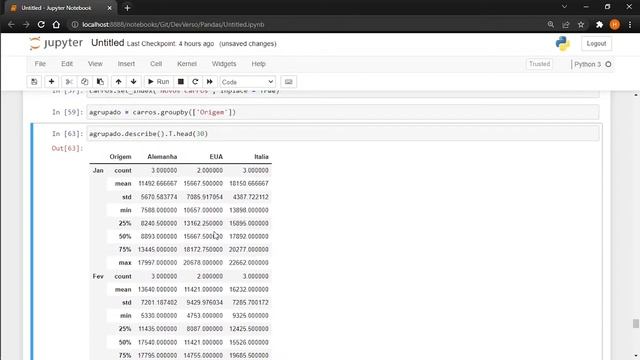Go to the browser home page
640x360 pixels.
point(56,24)
